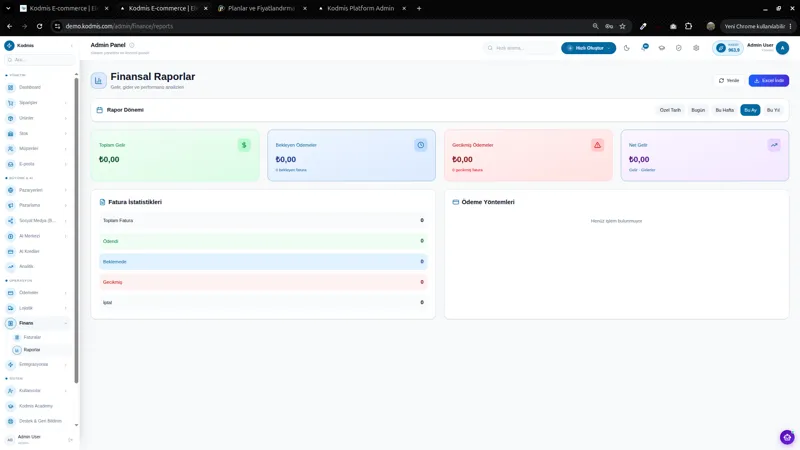This screenshot has width=800, height=450.
Task: Open Kullanıcılar in sidebar
Action: click(30, 390)
